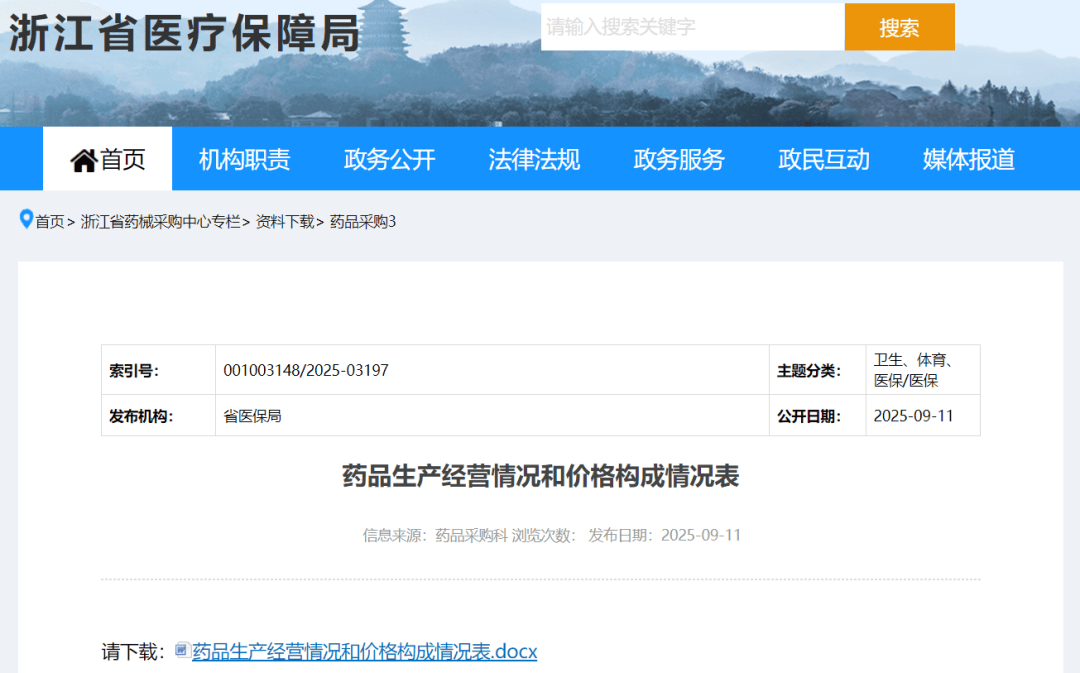The height and width of the screenshot is (673, 1080).
Task: Click the 首页 breadcrumb link
Action: (x=50, y=222)
